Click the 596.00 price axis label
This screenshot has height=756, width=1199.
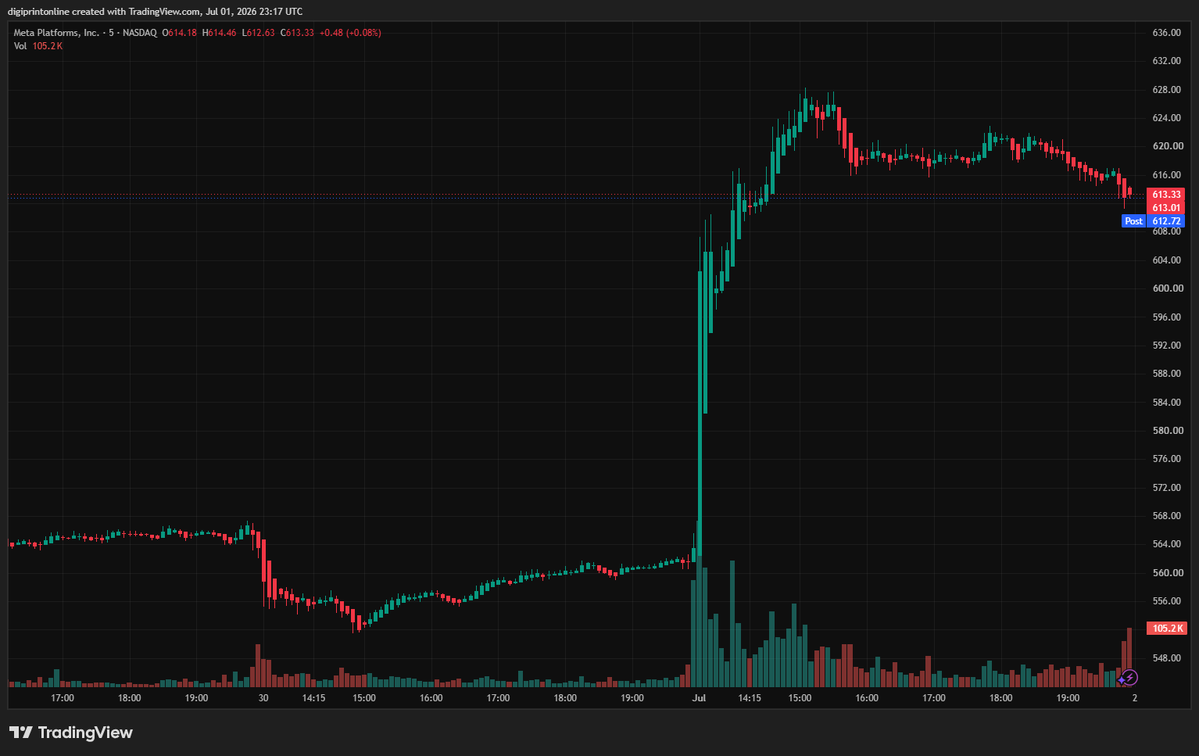1167,317
